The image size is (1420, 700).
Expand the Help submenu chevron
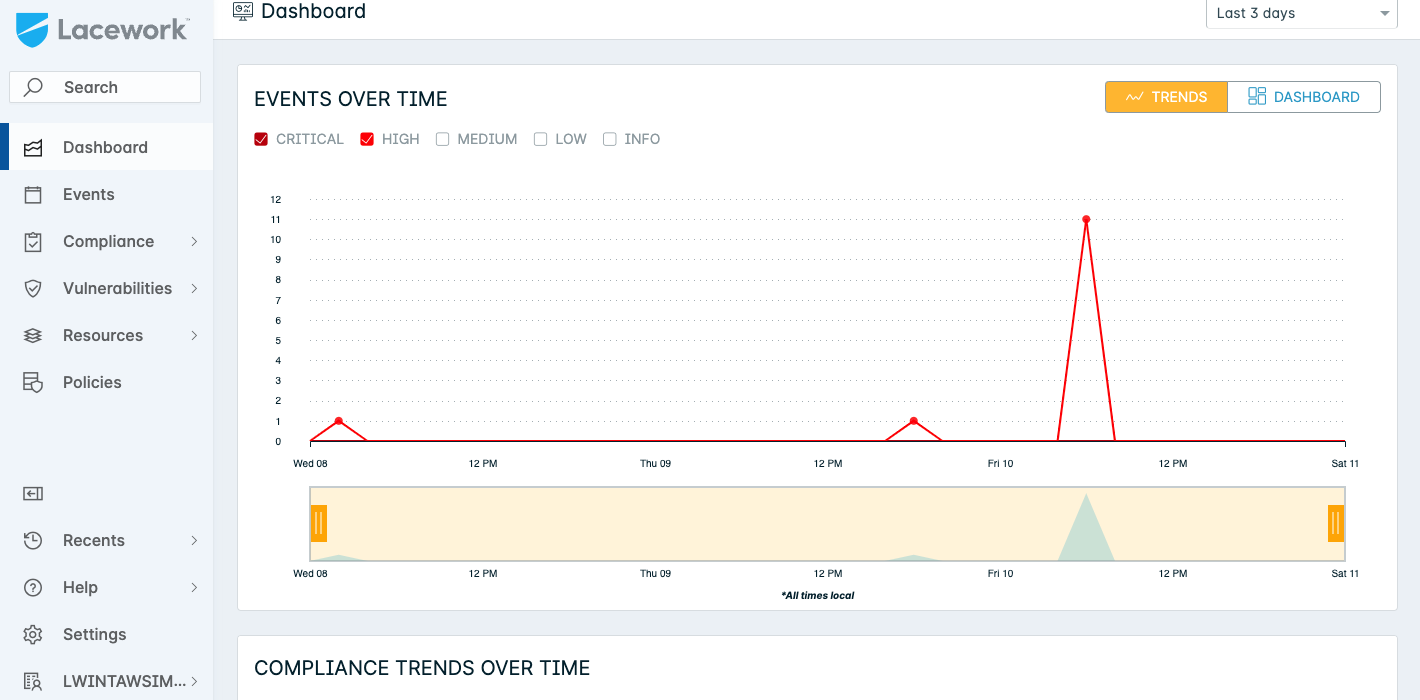coord(194,588)
